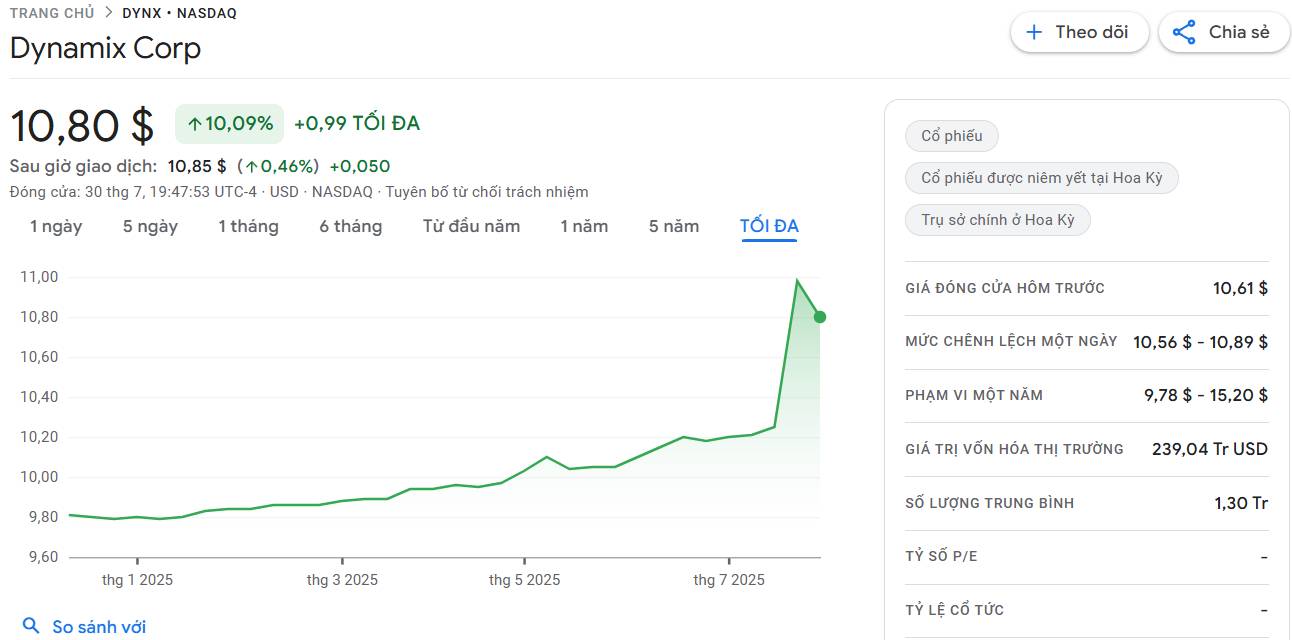The image size is (1292, 640).
Task: Click the green endpoint dot on the chart
Action: pyautogui.click(x=820, y=317)
